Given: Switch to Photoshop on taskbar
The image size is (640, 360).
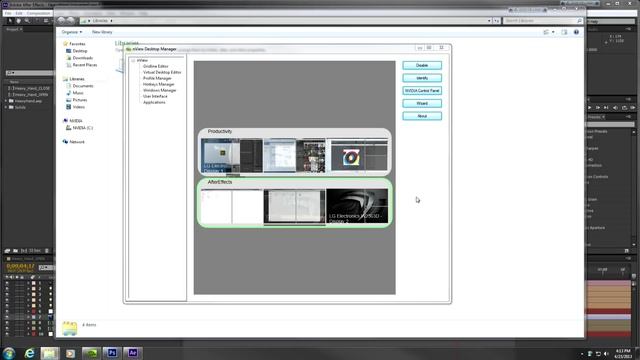Looking at the screenshot, I should 112,353.
